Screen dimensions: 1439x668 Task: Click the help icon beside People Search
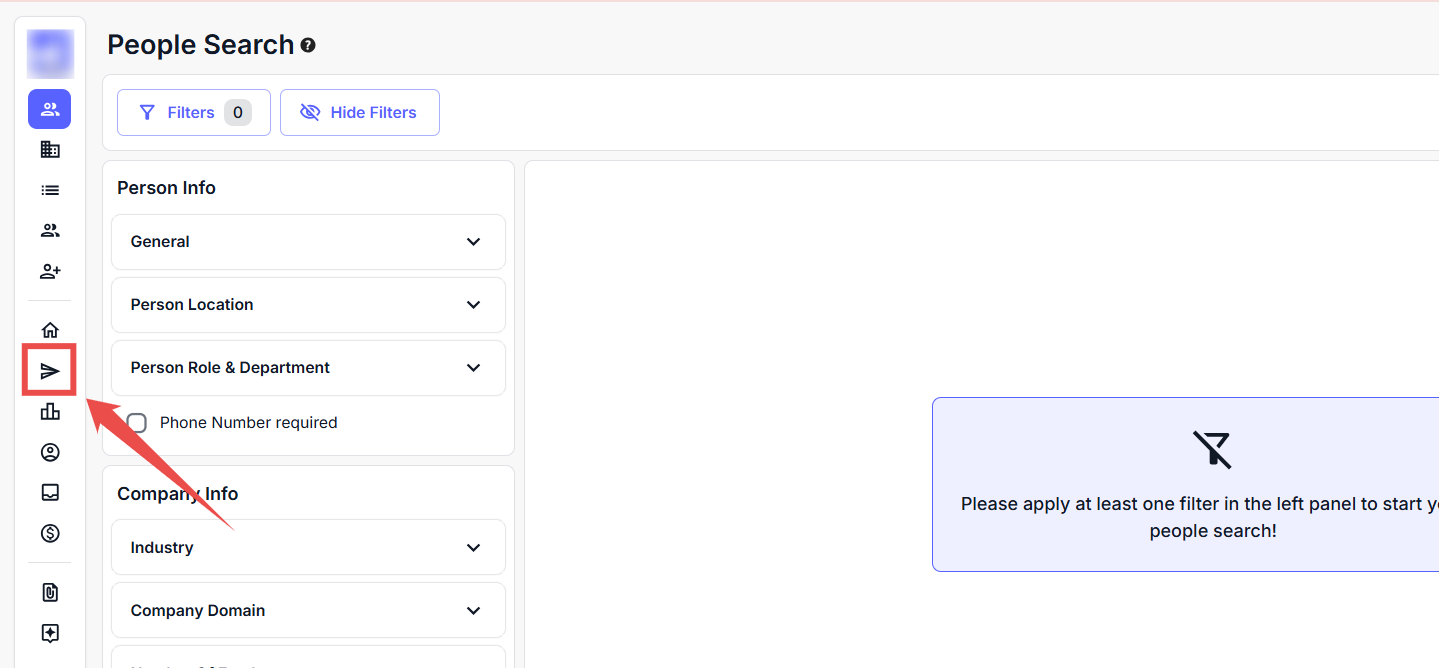(x=308, y=45)
